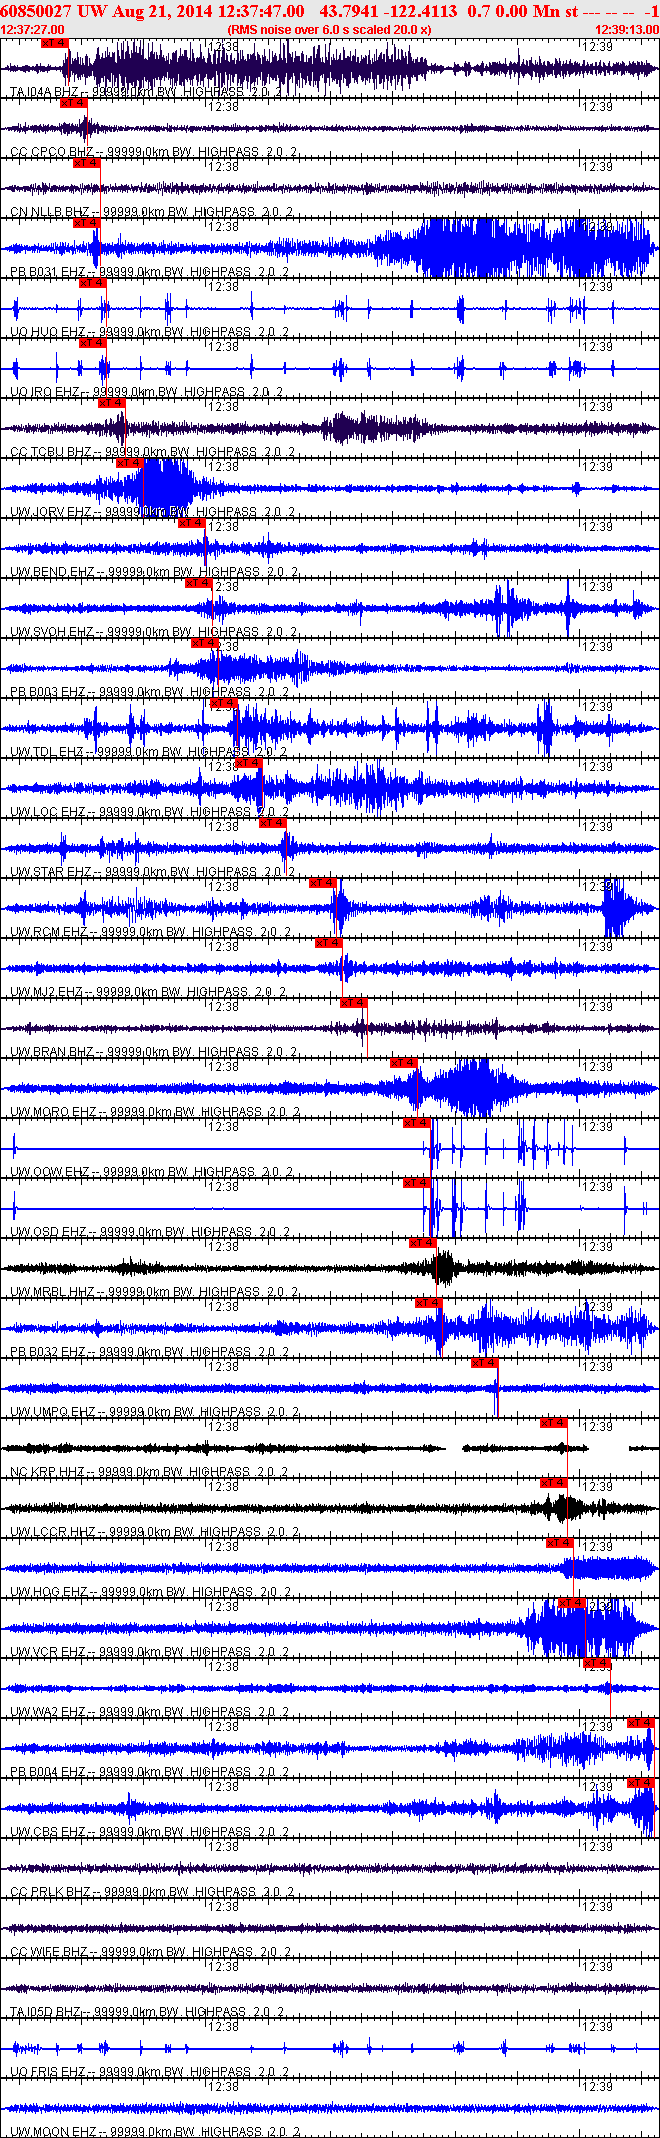Click the red pick flag on UW.STAR trace
The width and height of the screenshot is (660, 2138).
272,823
